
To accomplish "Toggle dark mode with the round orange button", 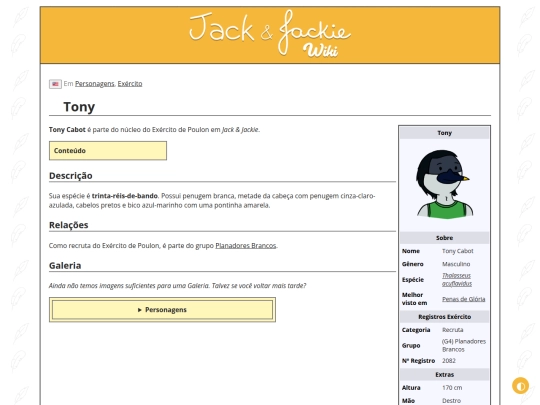I will click(x=520, y=386).
